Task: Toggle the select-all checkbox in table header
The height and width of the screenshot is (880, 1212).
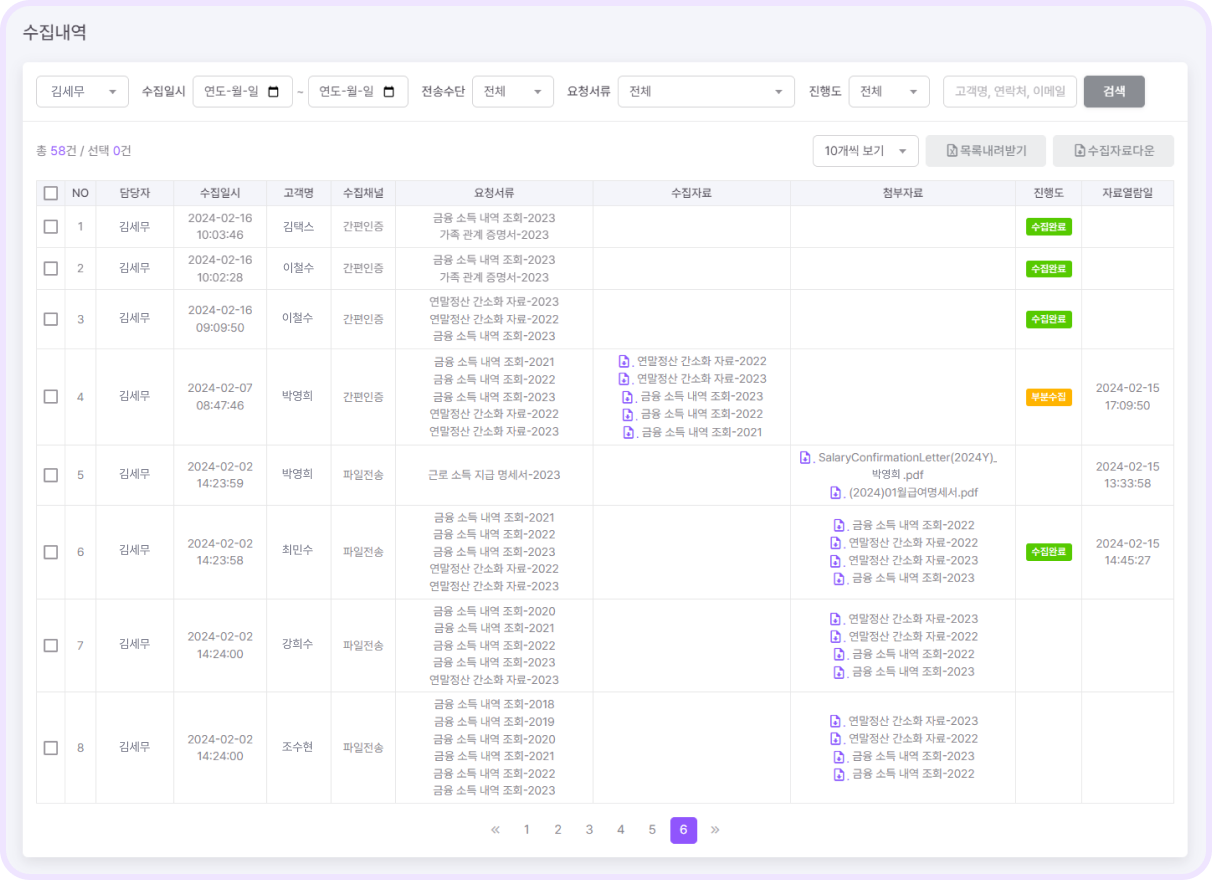Action: coord(51,193)
